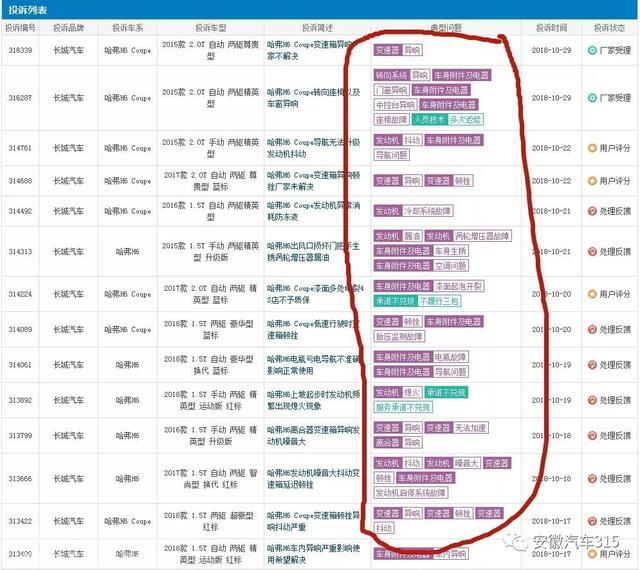Select the 投诉状态 column header
This screenshot has width=640, height=570.
[609, 28]
